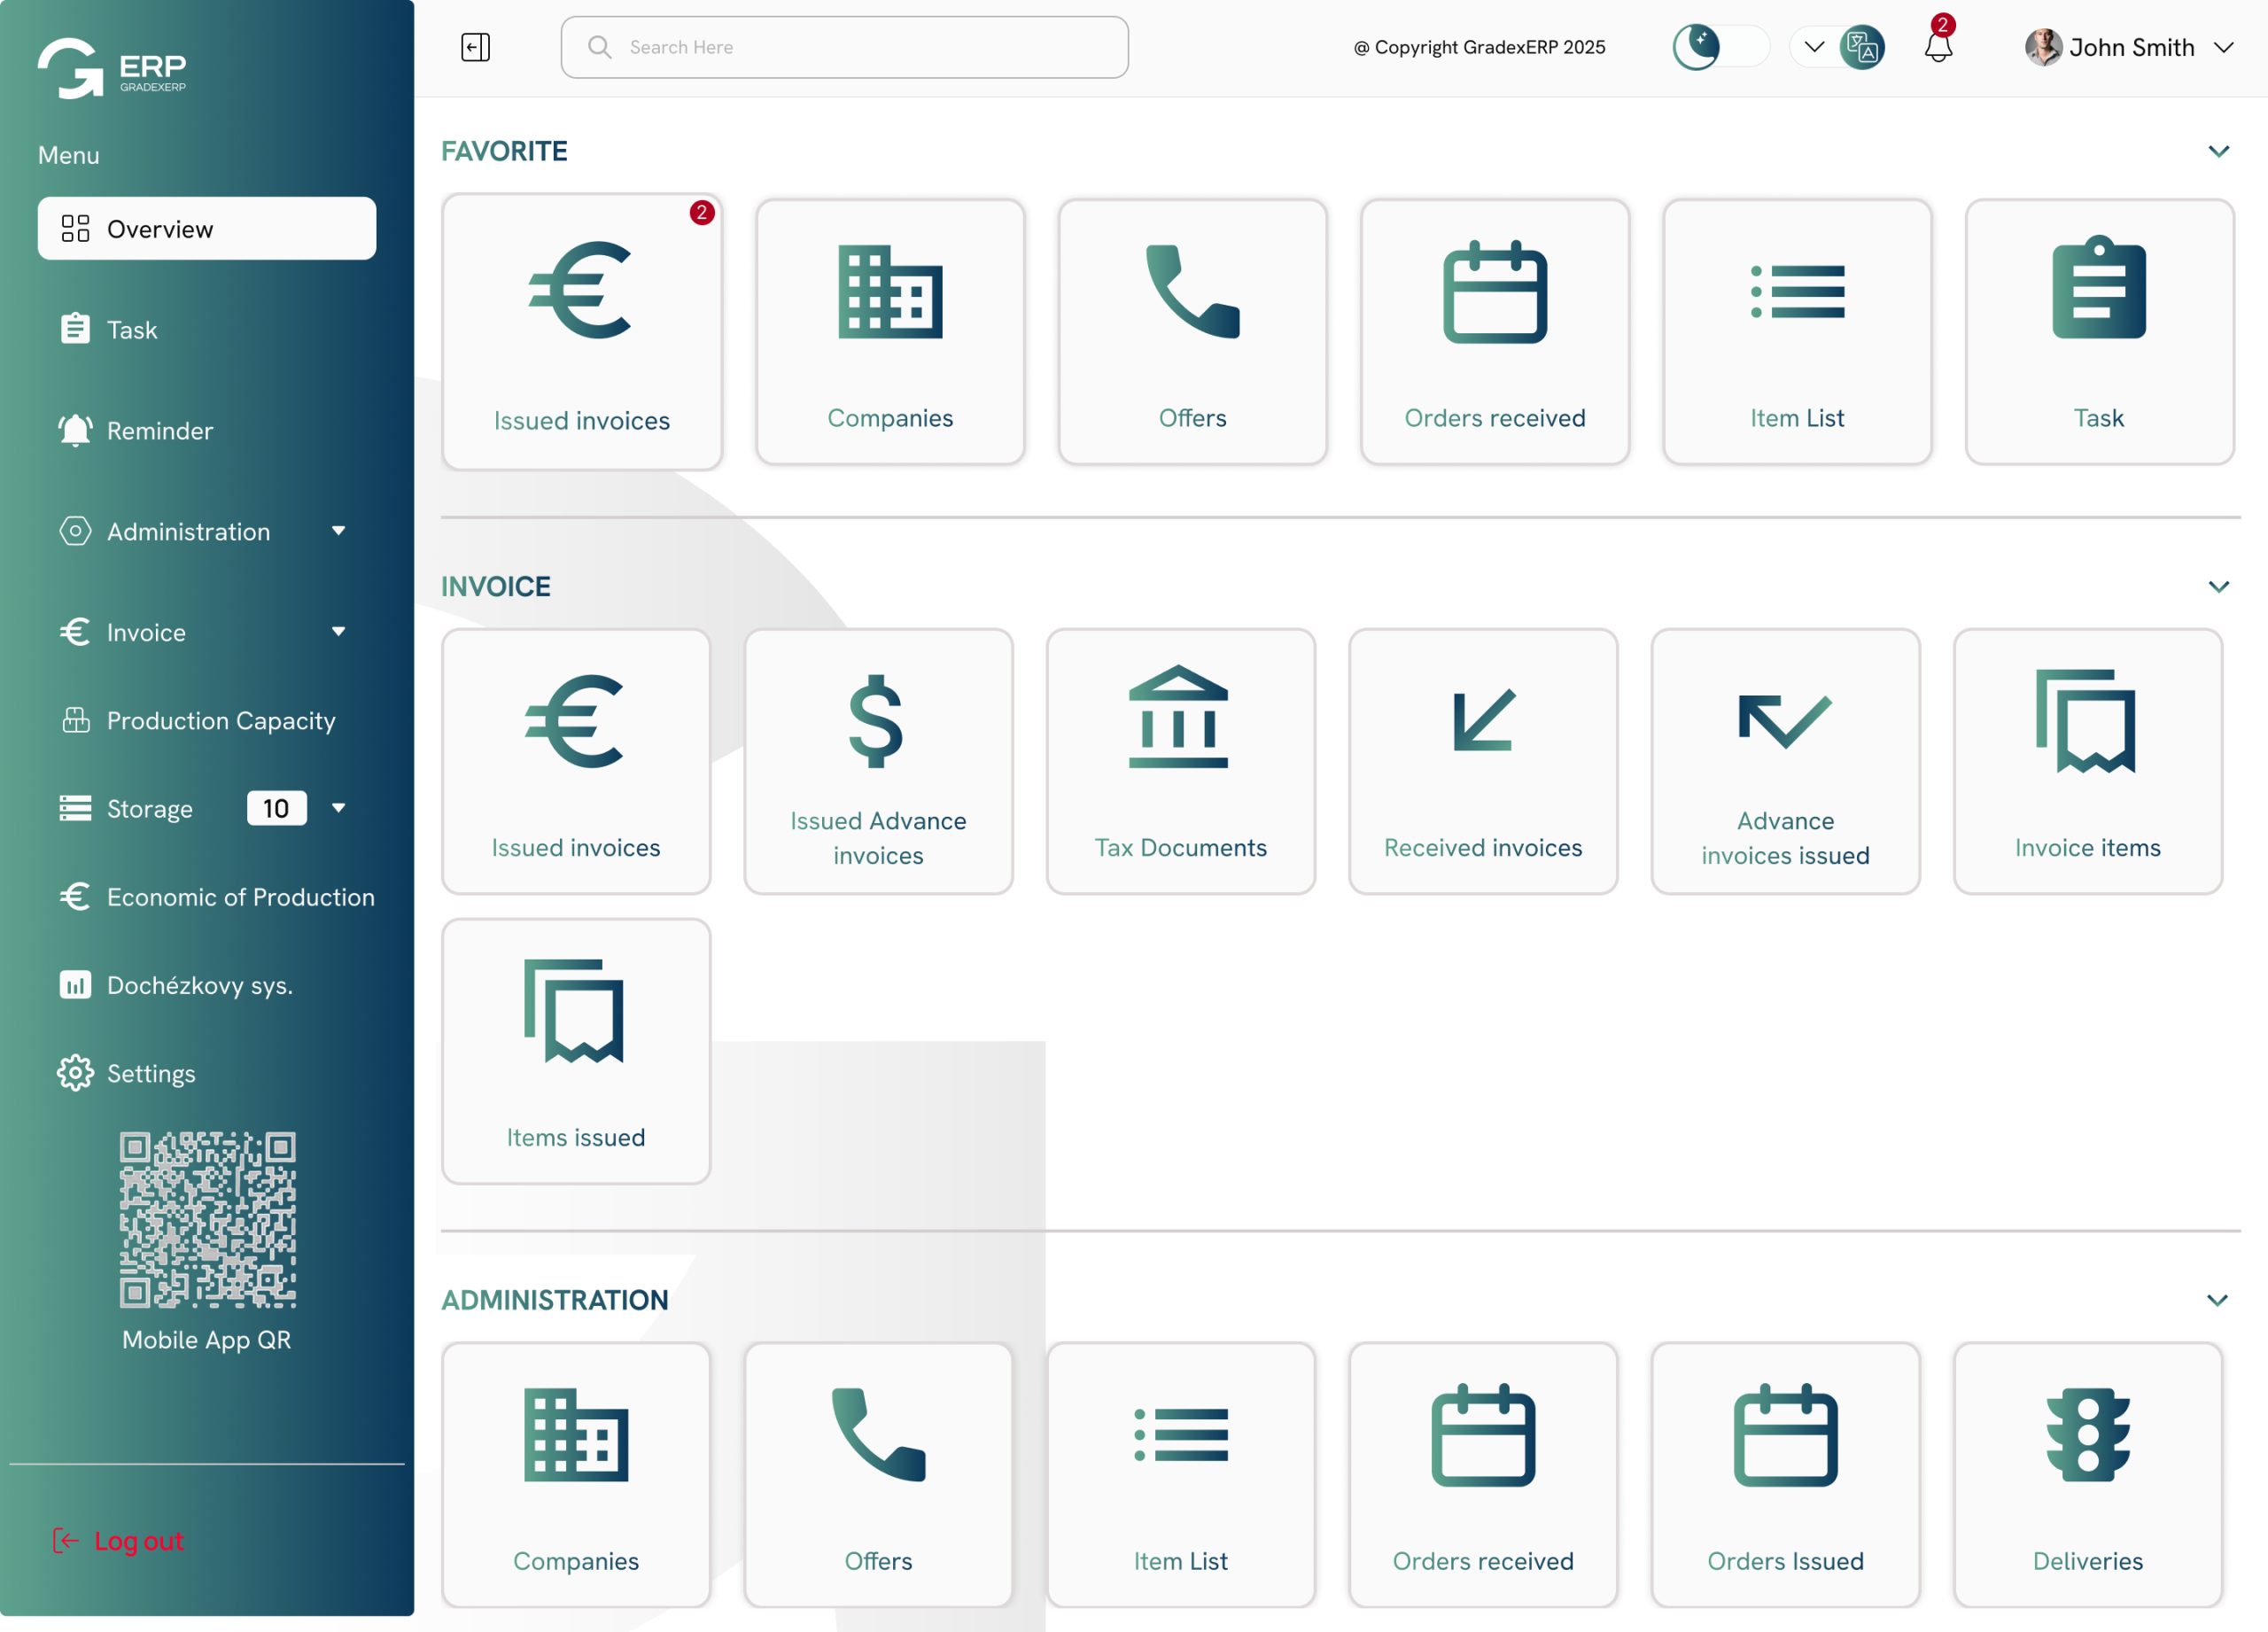Click the sidebar collapse icon

pos(475,47)
